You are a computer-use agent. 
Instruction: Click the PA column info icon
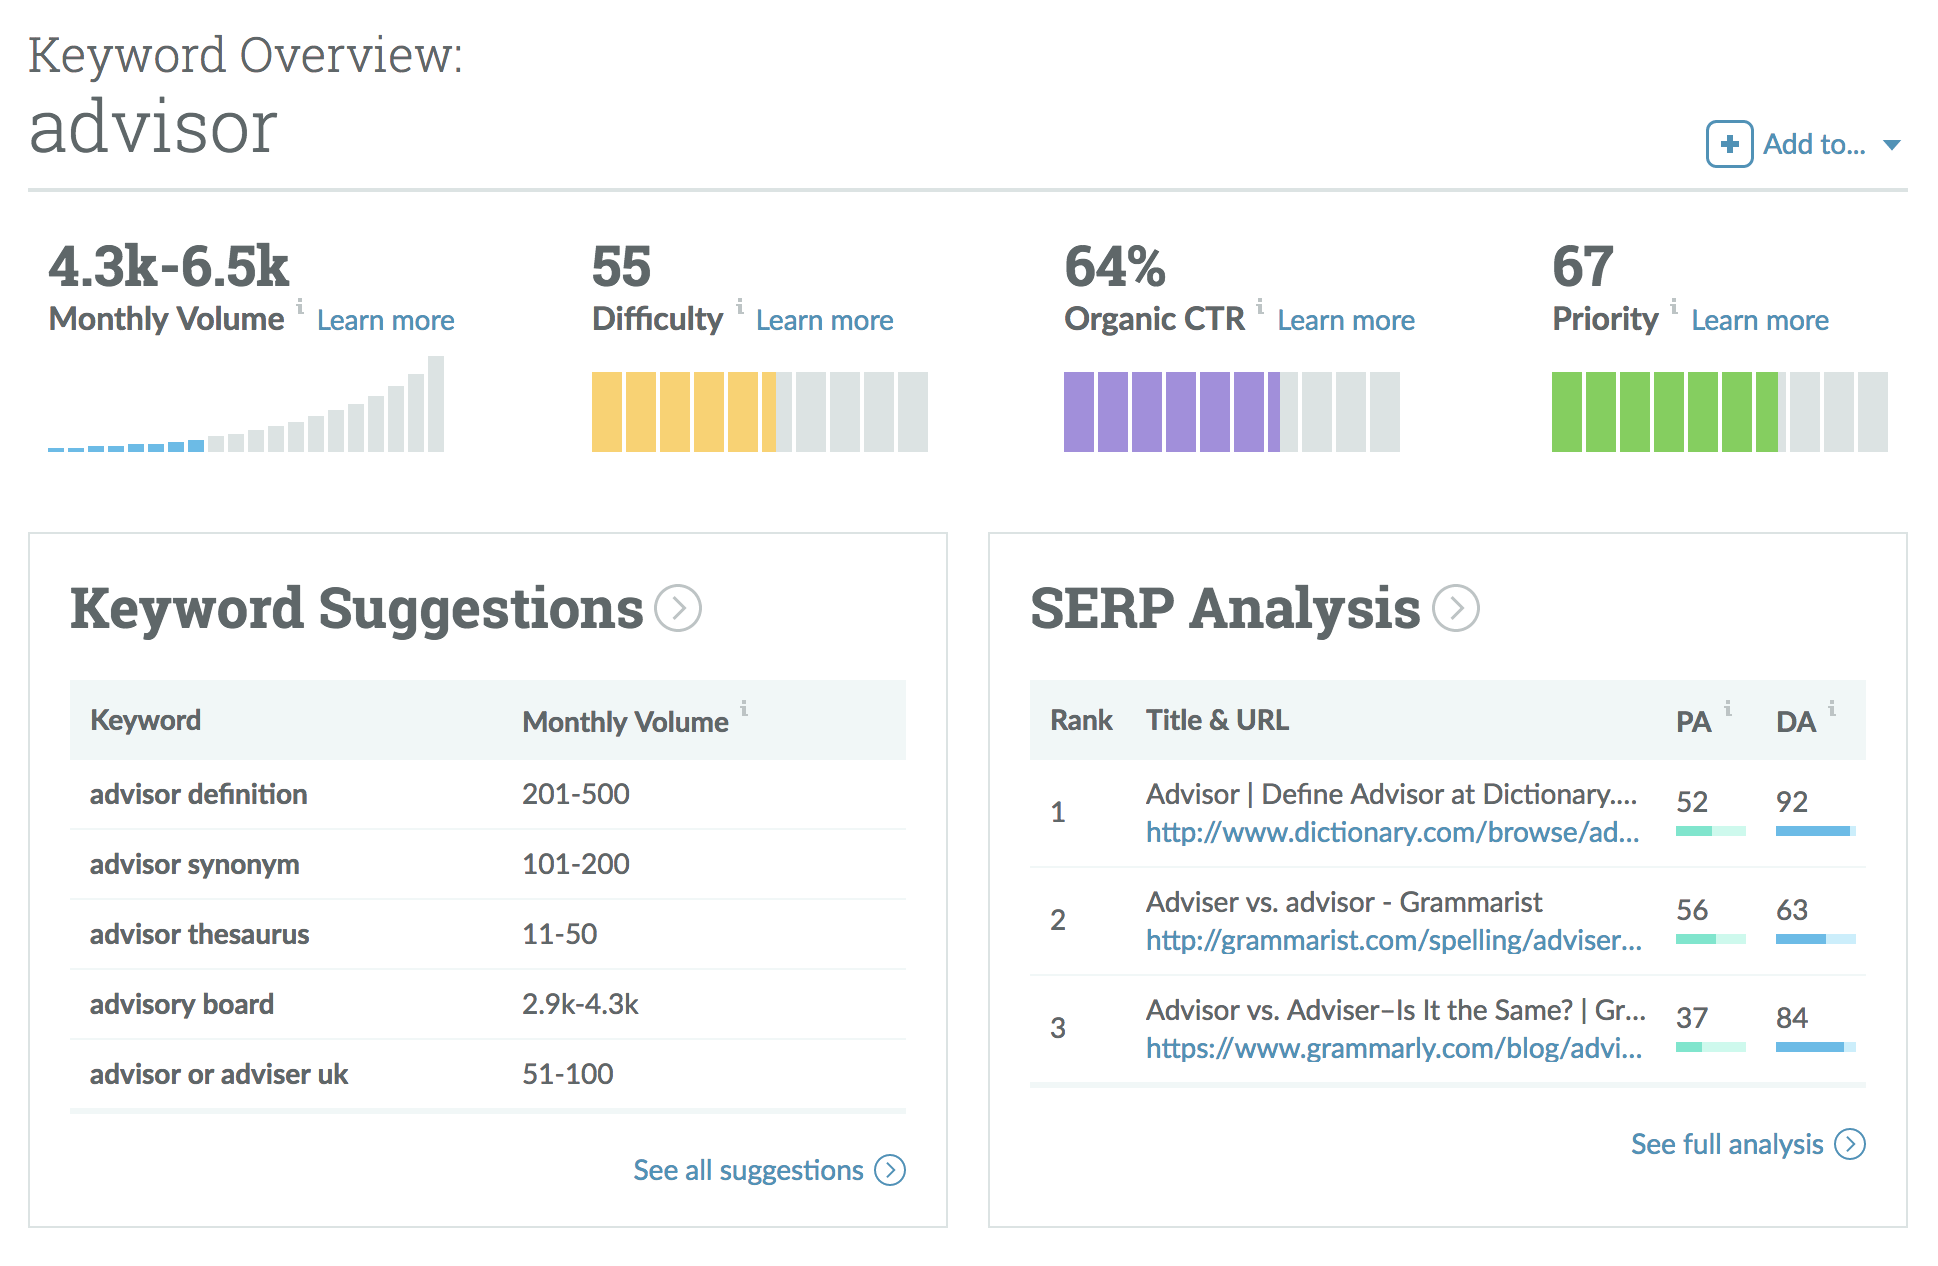tap(1727, 710)
